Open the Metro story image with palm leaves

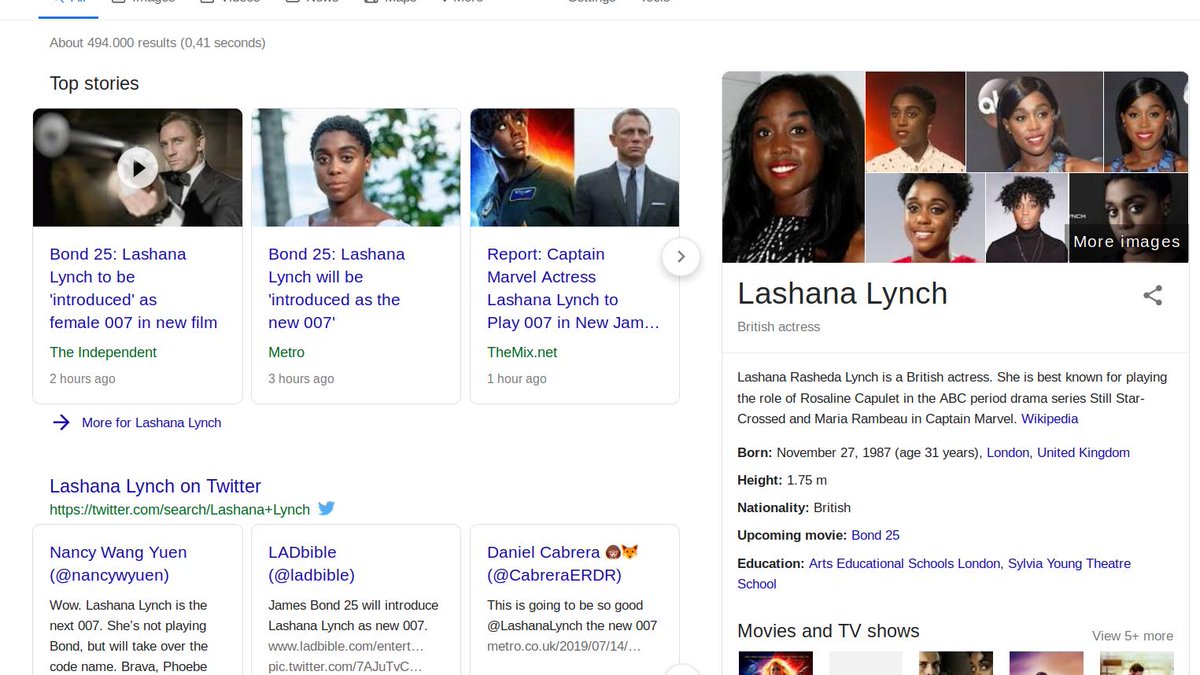pyautogui.click(x=356, y=167)
